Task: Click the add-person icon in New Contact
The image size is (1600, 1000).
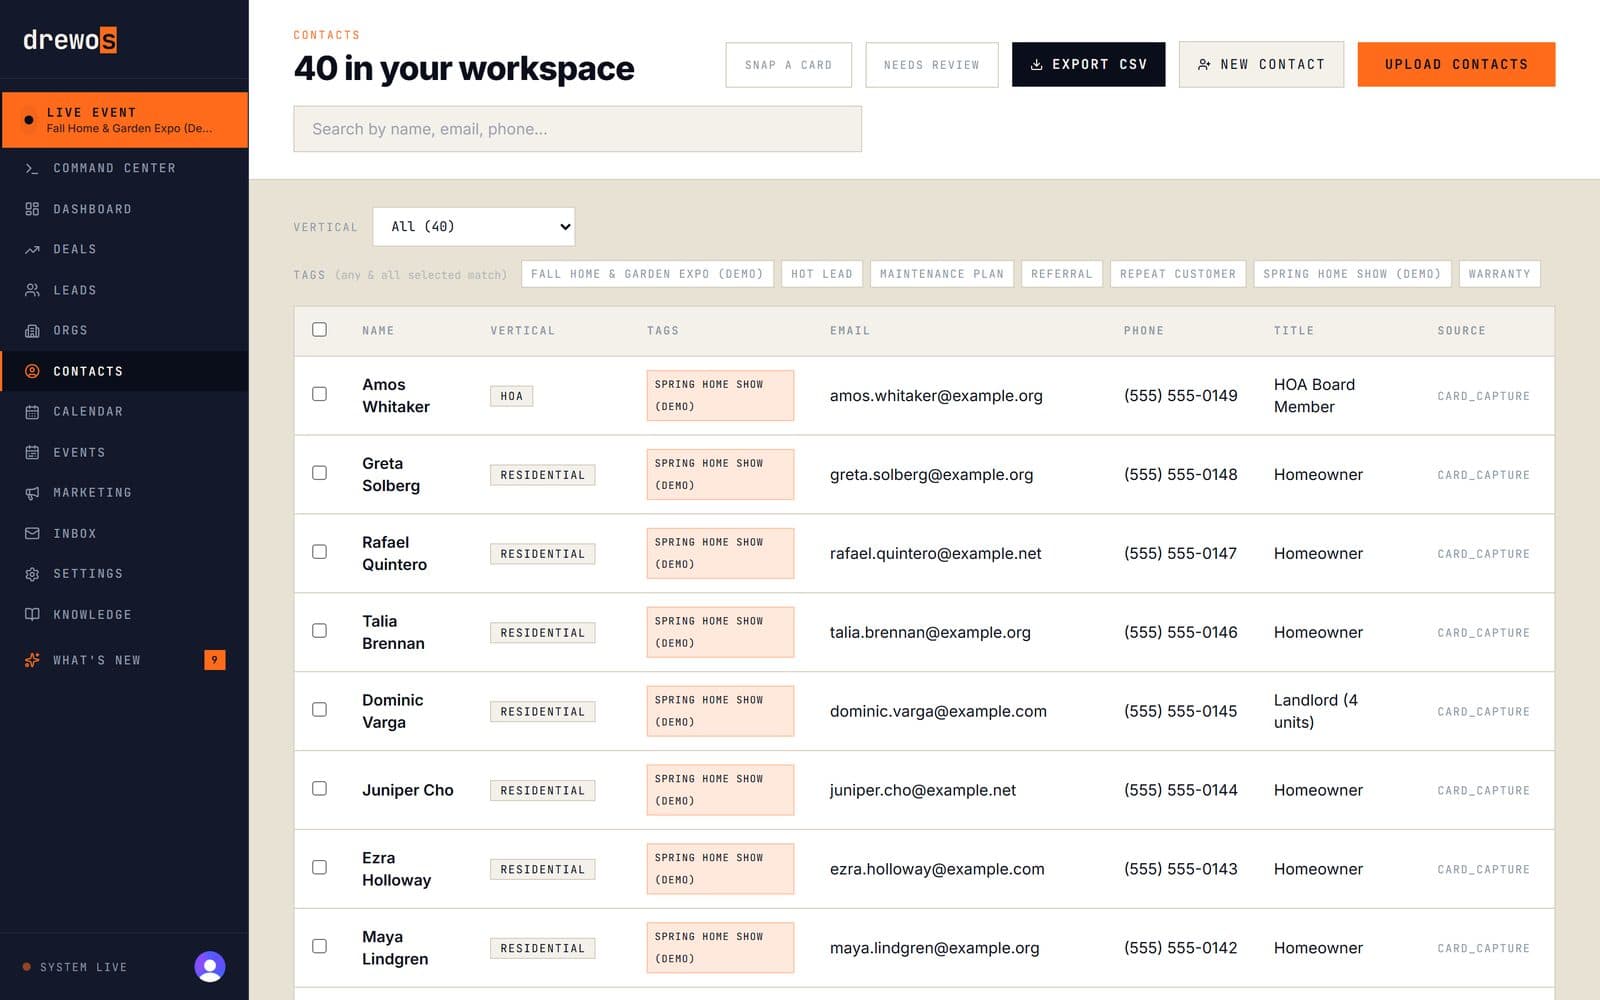Action: [1204, 65]
